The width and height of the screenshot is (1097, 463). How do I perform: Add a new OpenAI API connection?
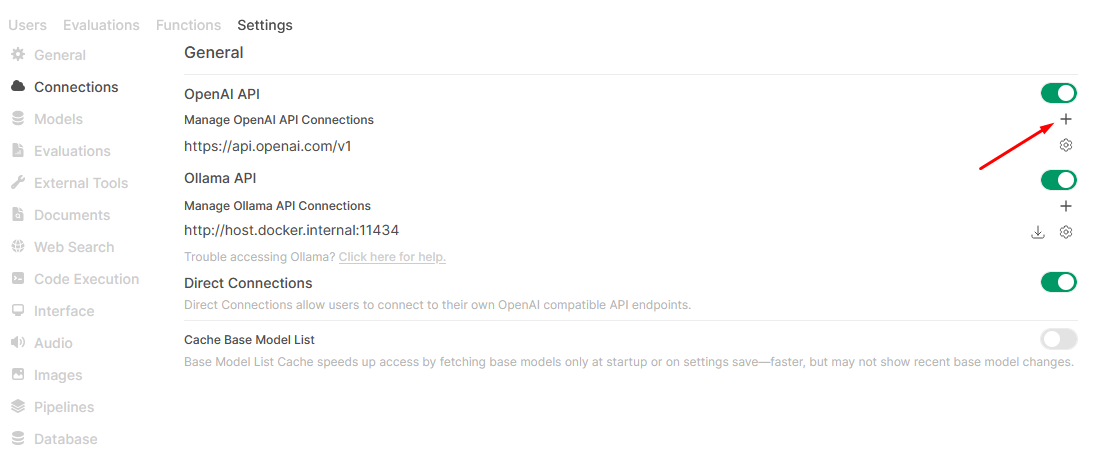pos(1066,120)
